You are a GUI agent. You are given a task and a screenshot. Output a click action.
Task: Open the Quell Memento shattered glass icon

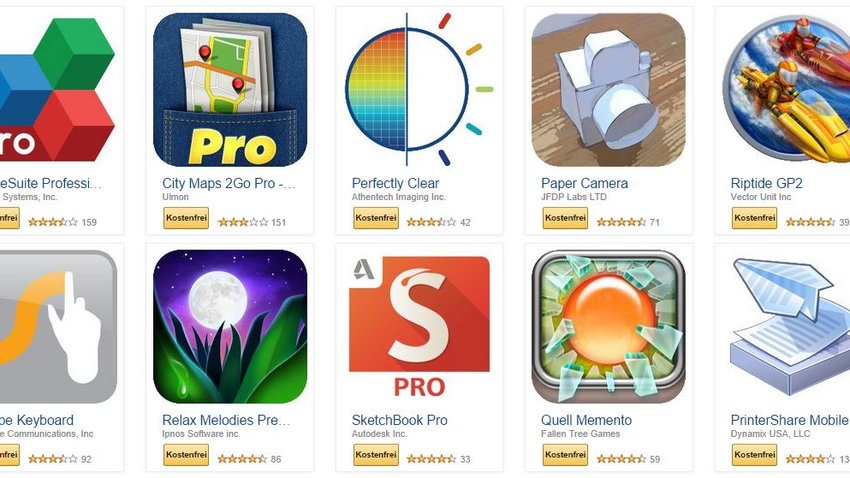pos(608,326)
